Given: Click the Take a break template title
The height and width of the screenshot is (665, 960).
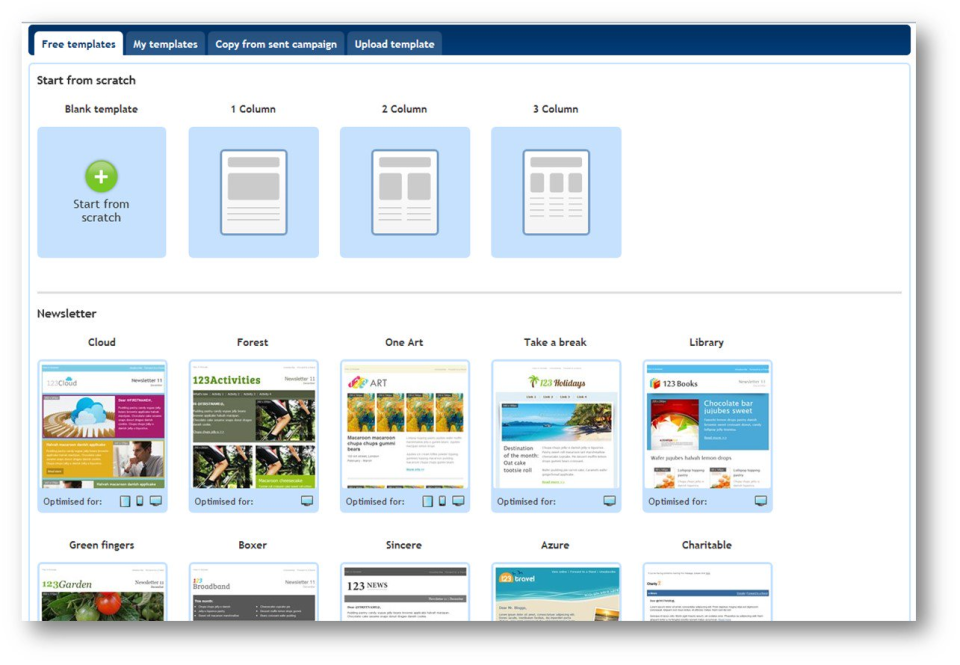Looking at the screenshot, I should pyautogui.click(x=555, y=342).
